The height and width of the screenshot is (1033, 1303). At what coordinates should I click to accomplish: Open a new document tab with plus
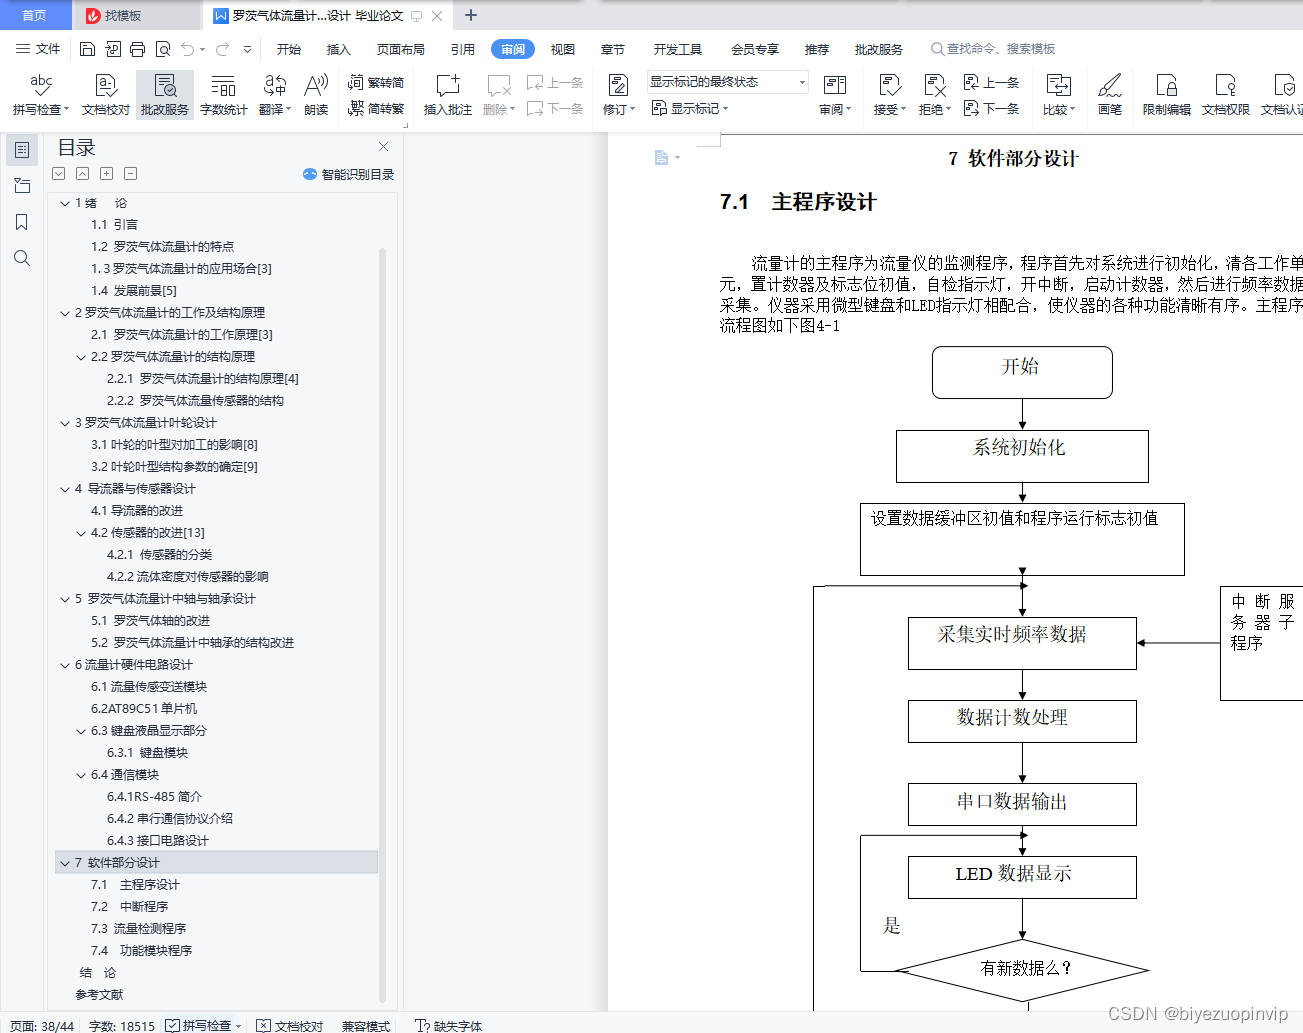coord(471,15)
